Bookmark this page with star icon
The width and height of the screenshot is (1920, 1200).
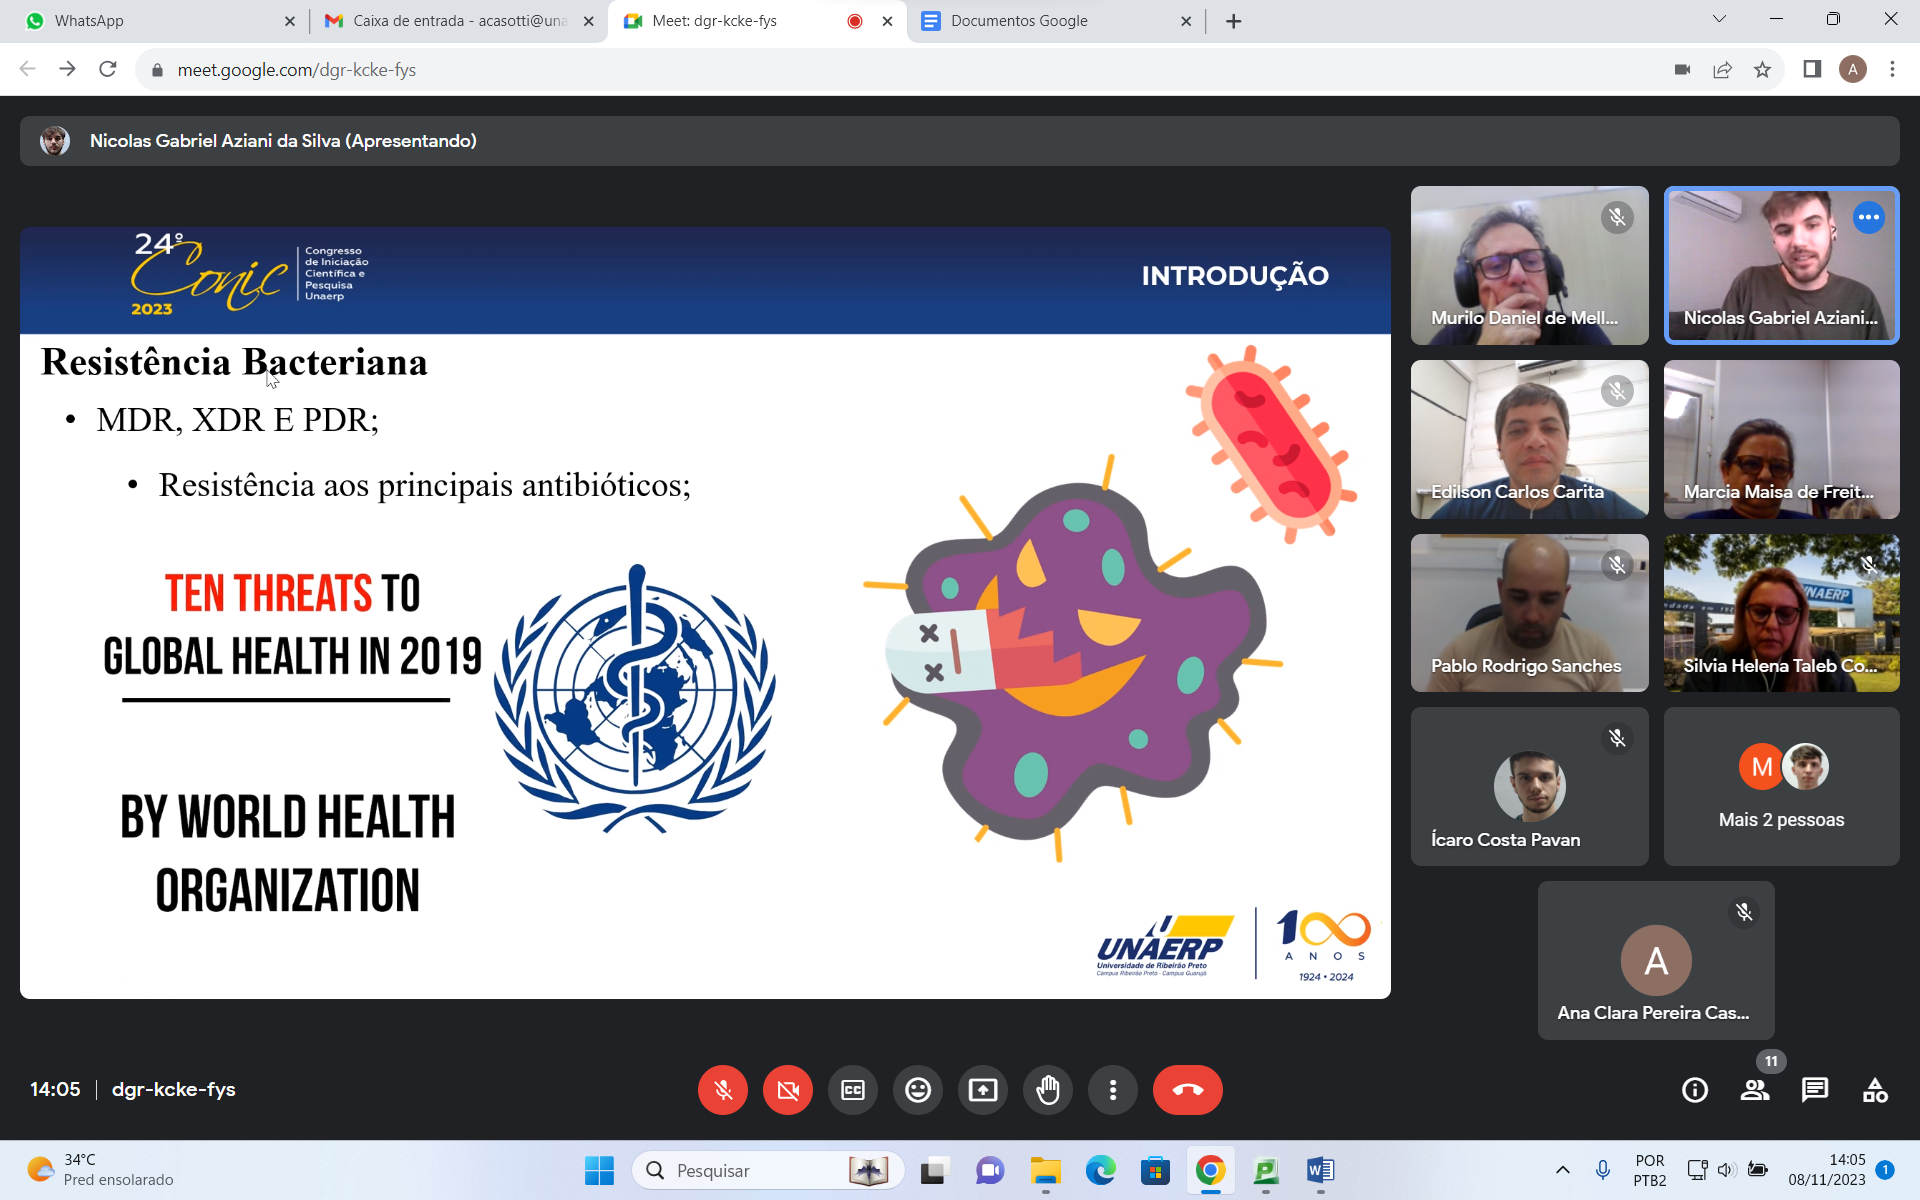pos(1762,69)
